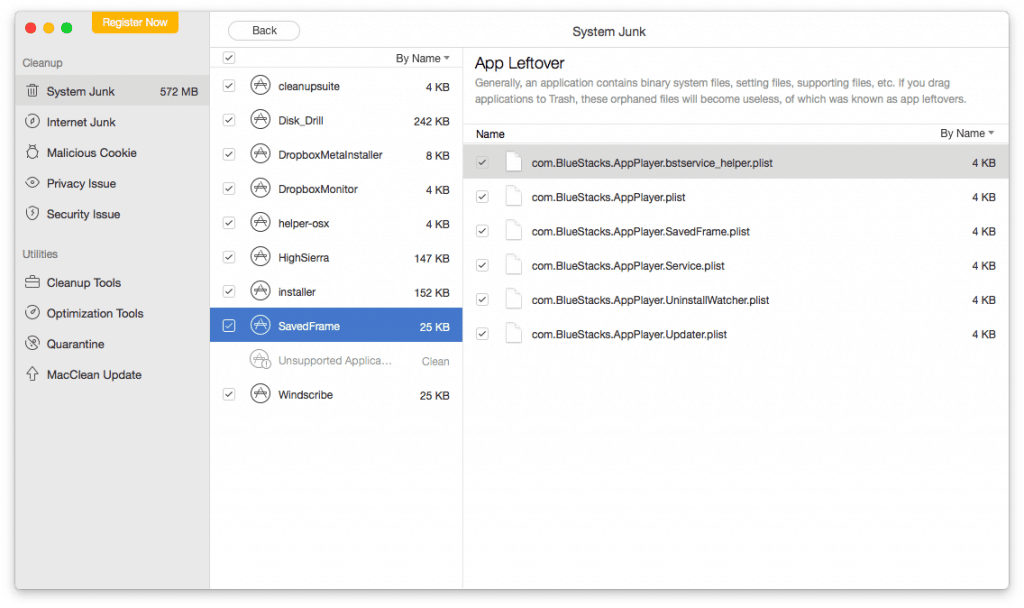Click the cleanupsuite app icon
This screenshot has width=1024, height=608.
click(x=261, y=86)
